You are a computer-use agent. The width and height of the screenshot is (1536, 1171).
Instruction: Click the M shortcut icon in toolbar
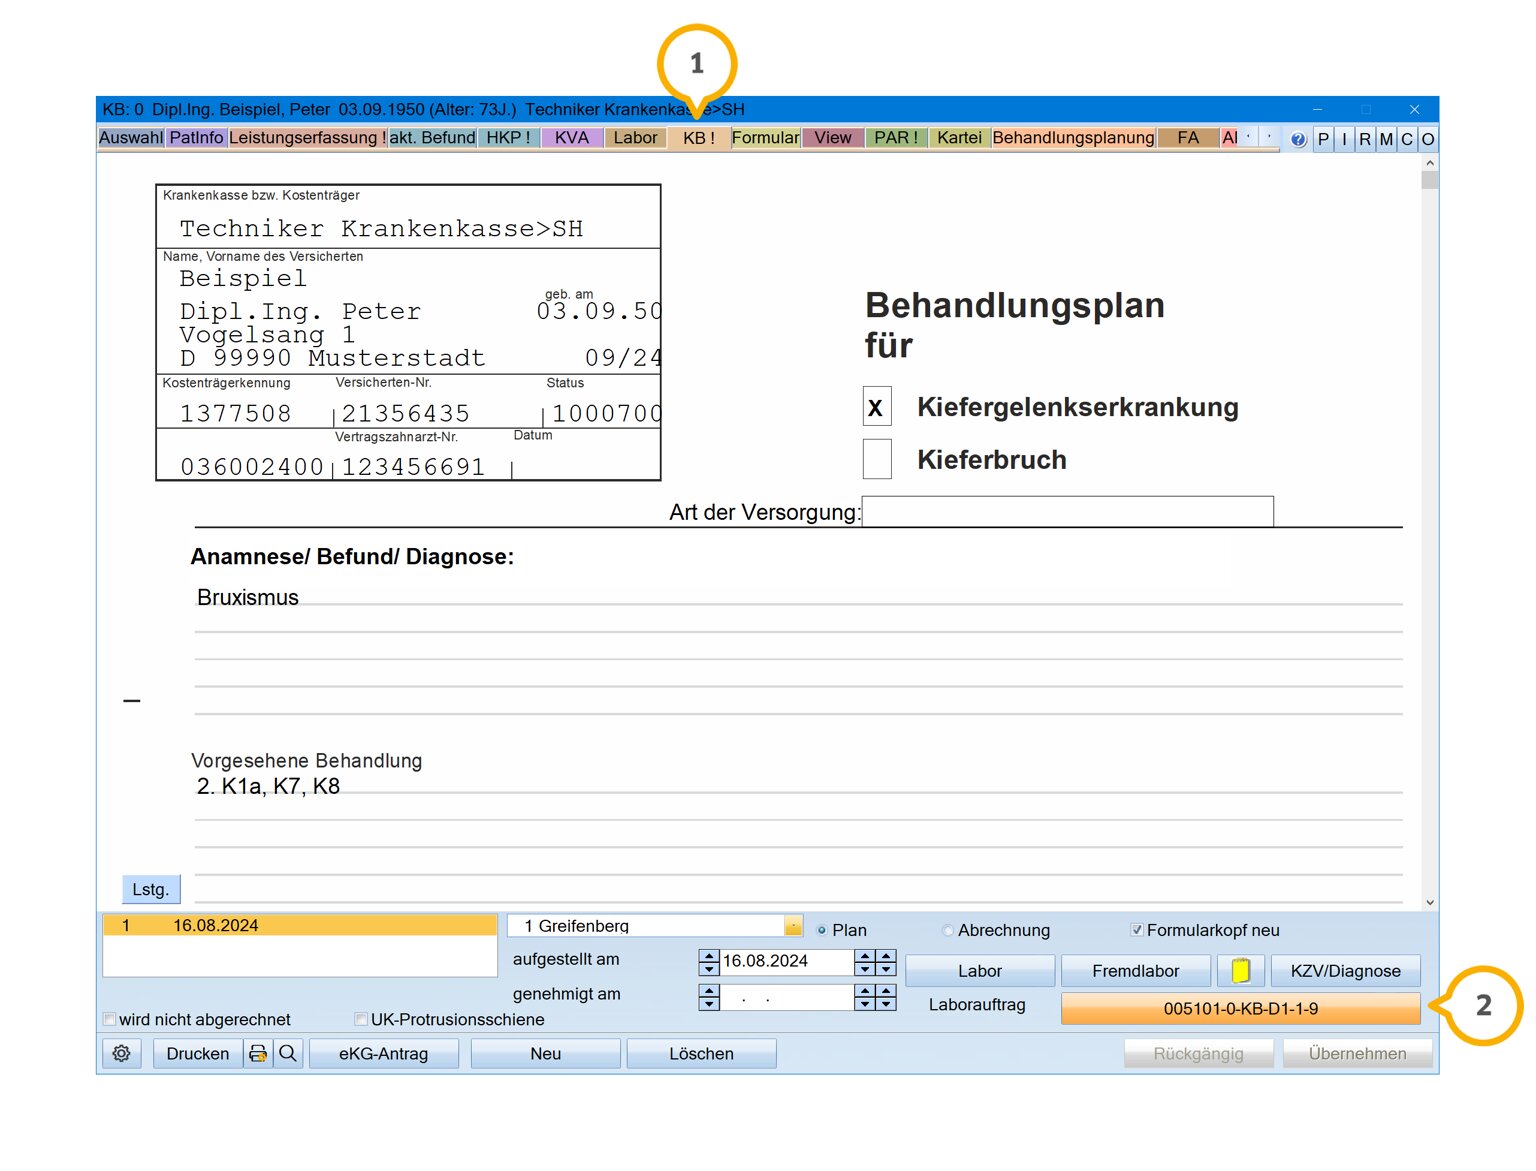click(1386, 139)
